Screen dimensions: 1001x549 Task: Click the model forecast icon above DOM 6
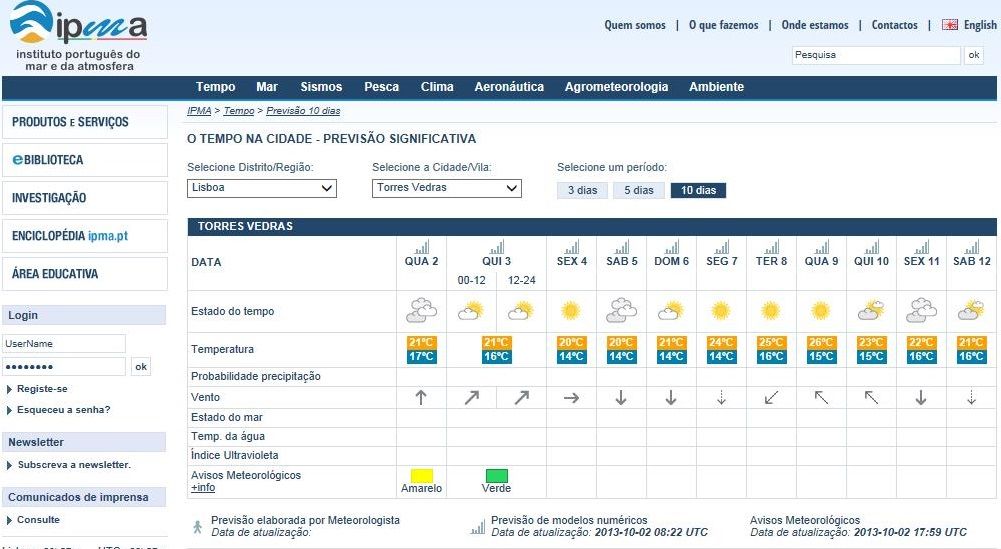tap(672, 247)
